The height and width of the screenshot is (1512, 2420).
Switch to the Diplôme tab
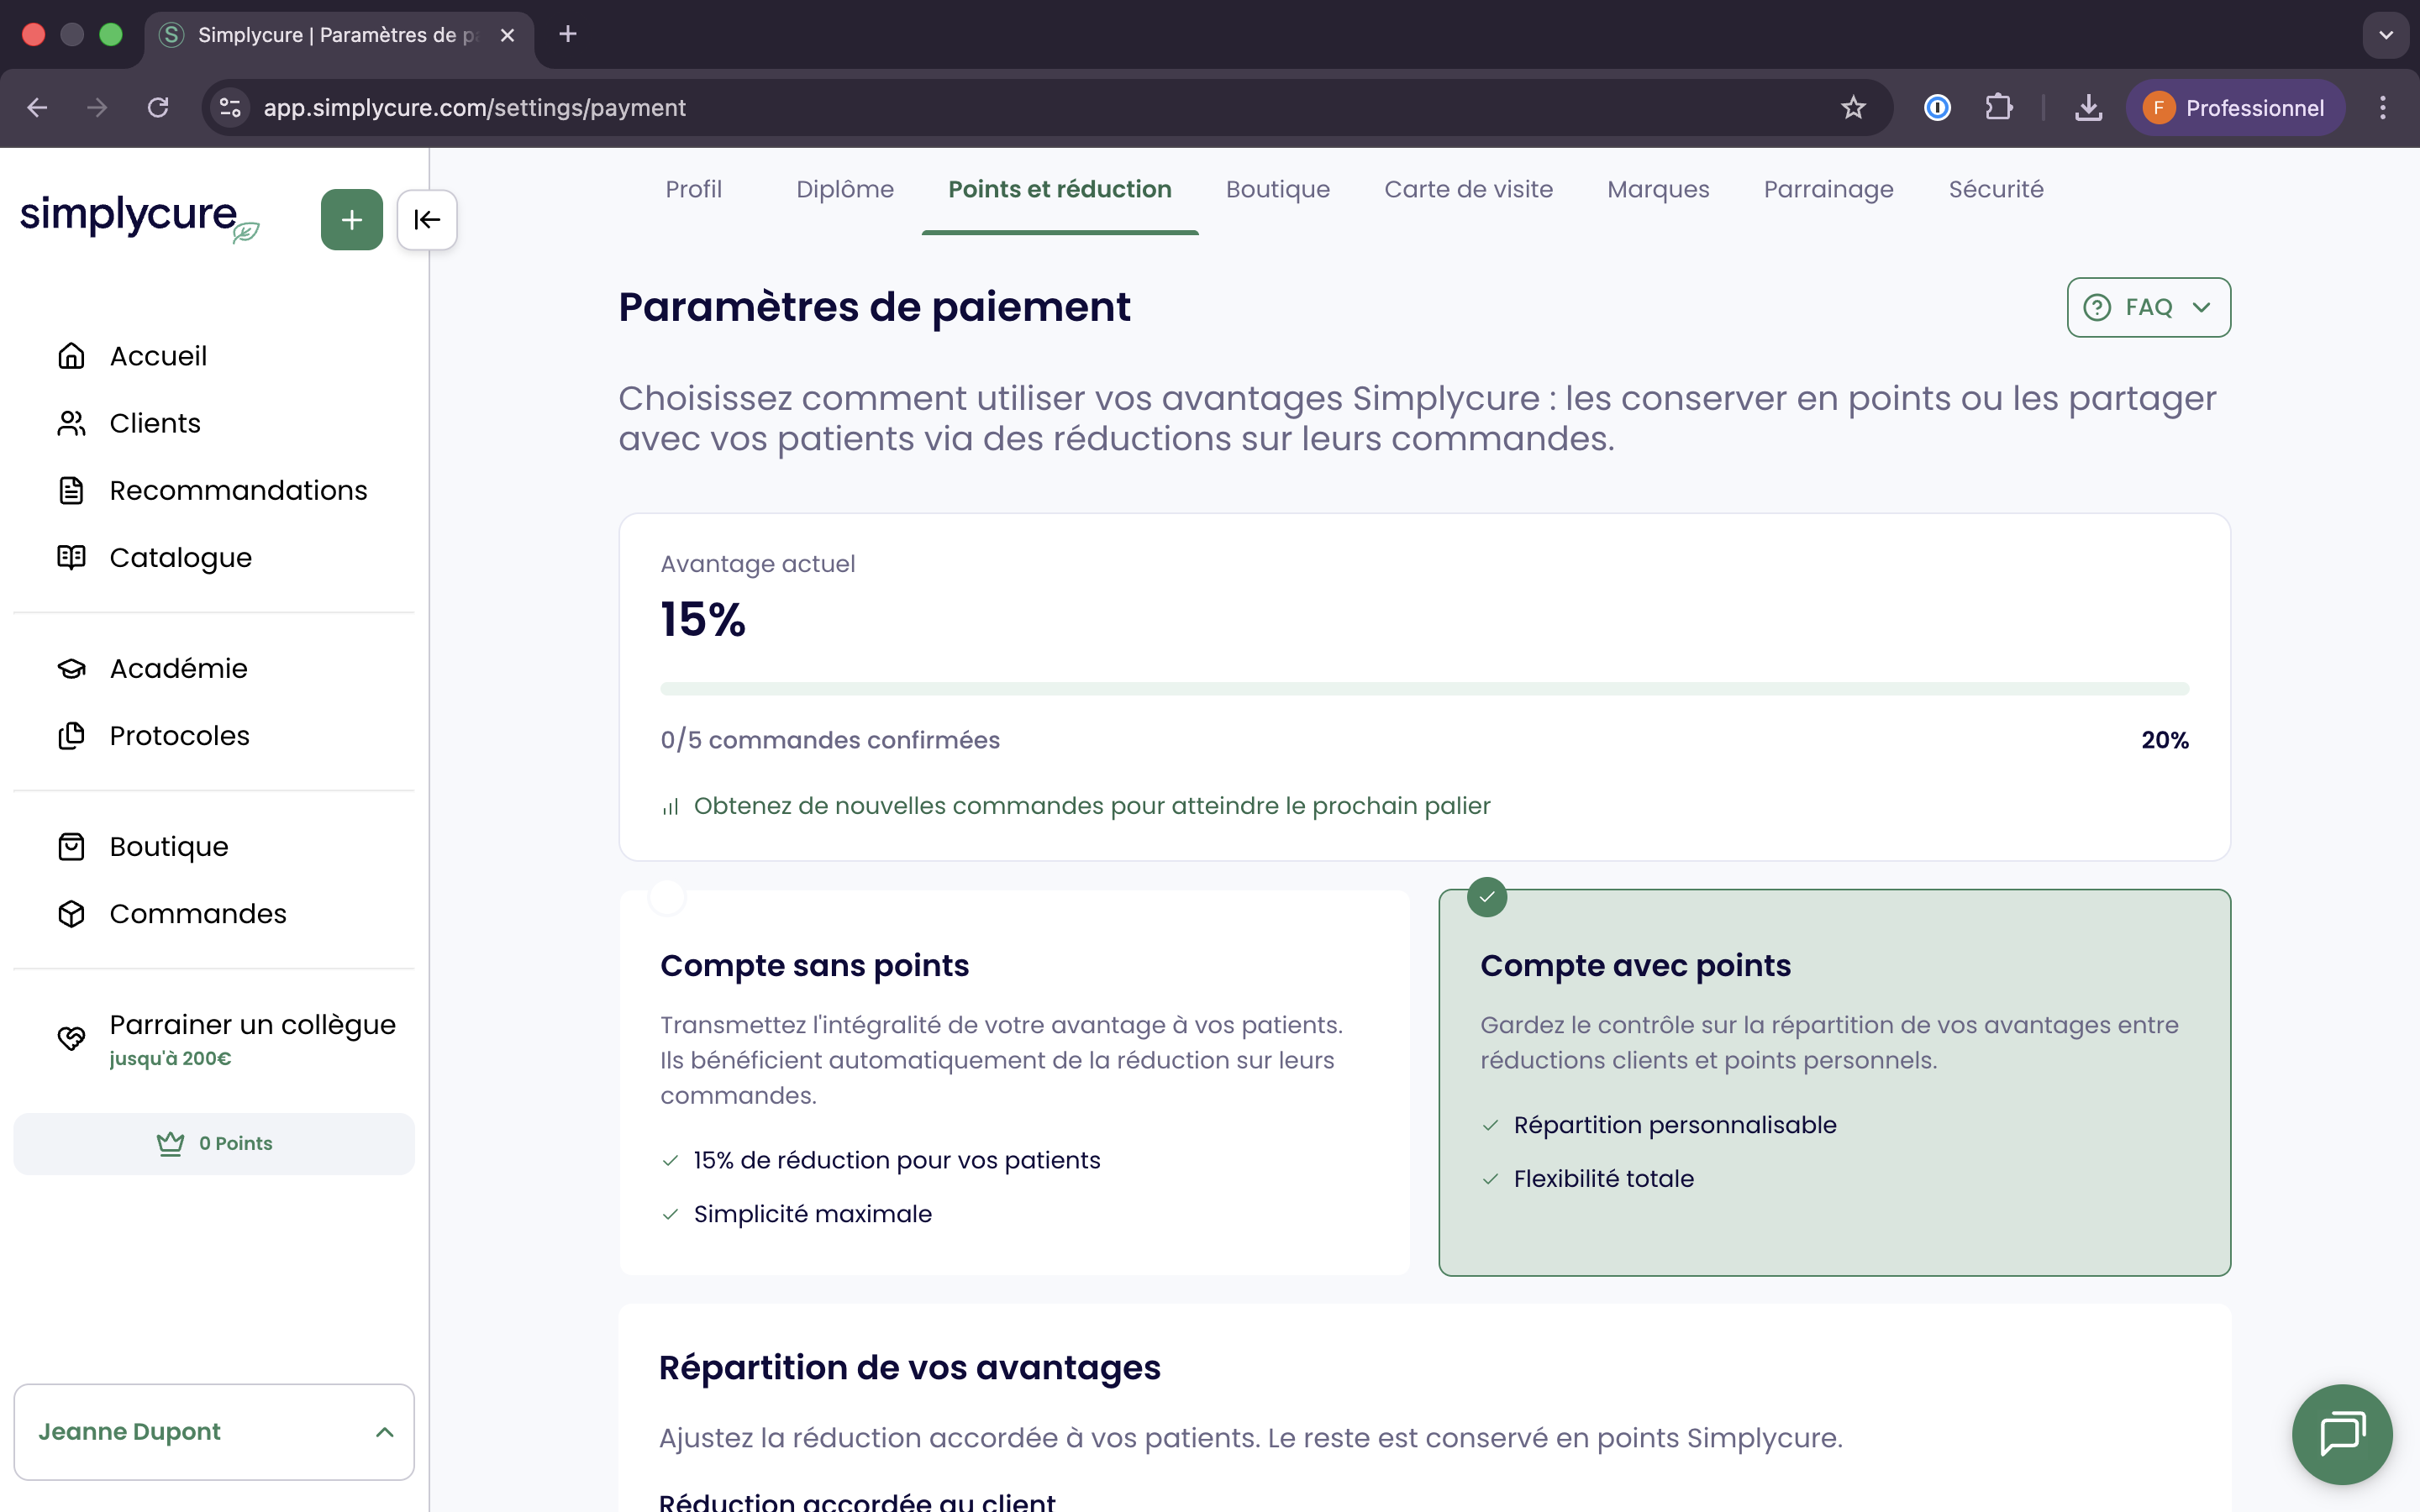point(845,189)
